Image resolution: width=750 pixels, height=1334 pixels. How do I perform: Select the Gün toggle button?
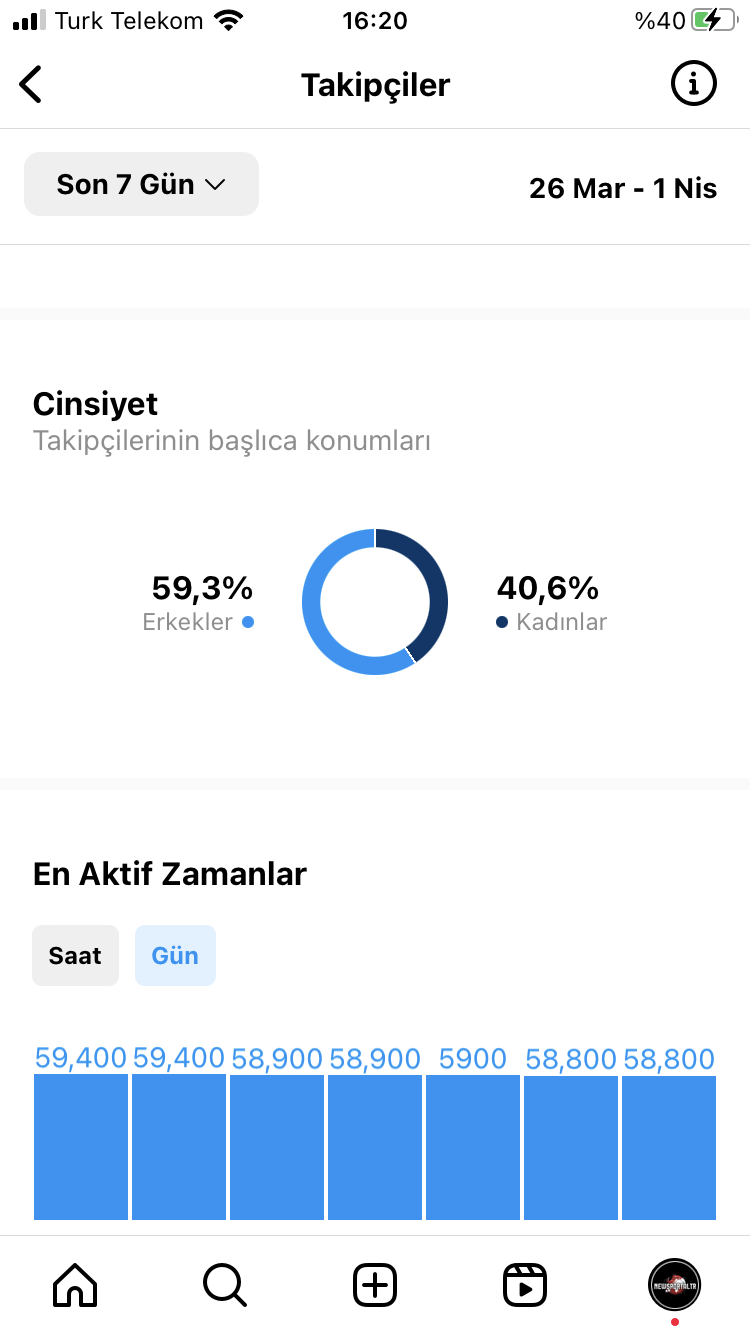pyautogui.click(x=175, y=956)
